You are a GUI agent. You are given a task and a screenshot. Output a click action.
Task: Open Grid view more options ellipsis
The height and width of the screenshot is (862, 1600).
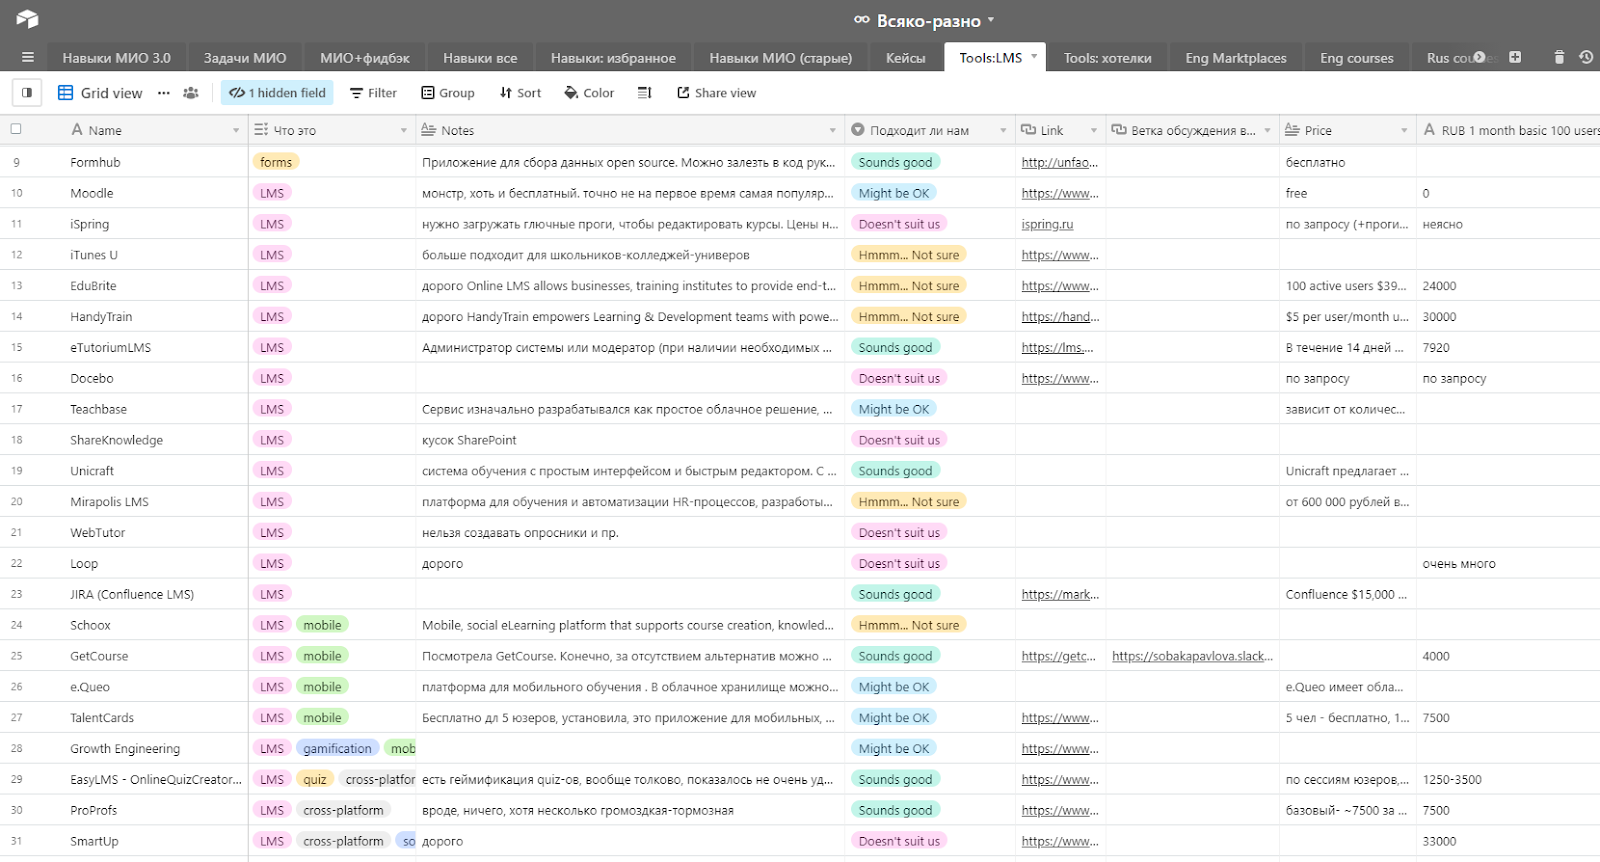(x=164, y=93)
